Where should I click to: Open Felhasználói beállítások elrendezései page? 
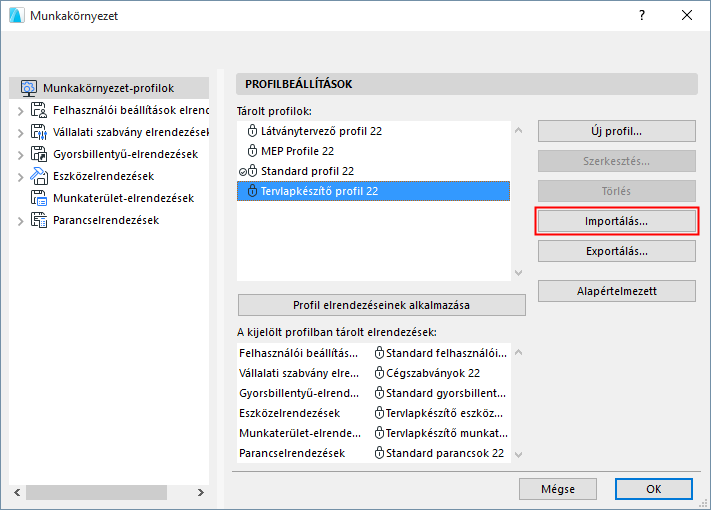click(131, 110)
